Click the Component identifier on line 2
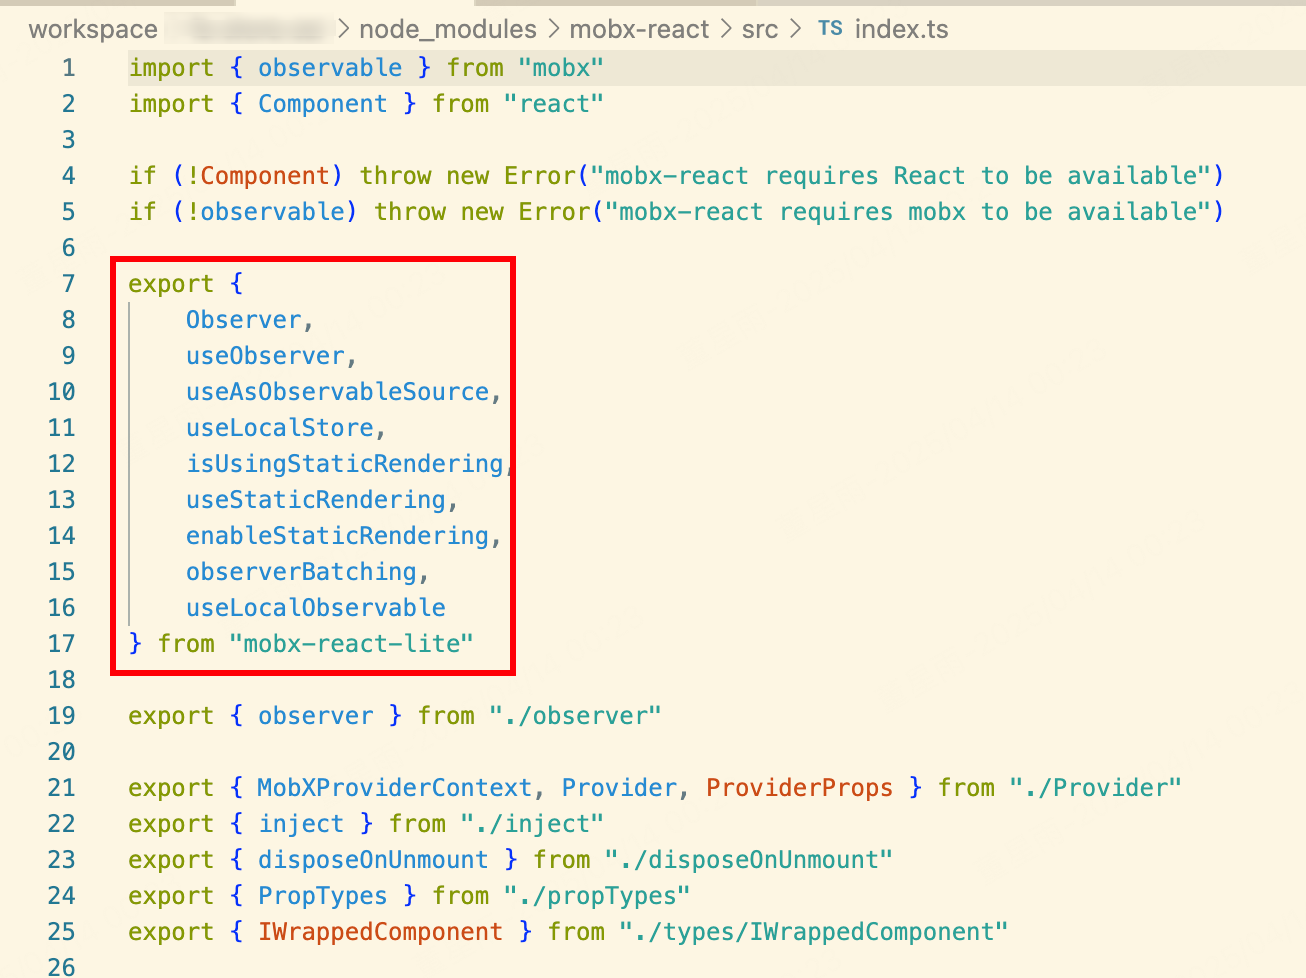Screen dimensions: 1306x978 pyautogui.click(x=323, y=104)
